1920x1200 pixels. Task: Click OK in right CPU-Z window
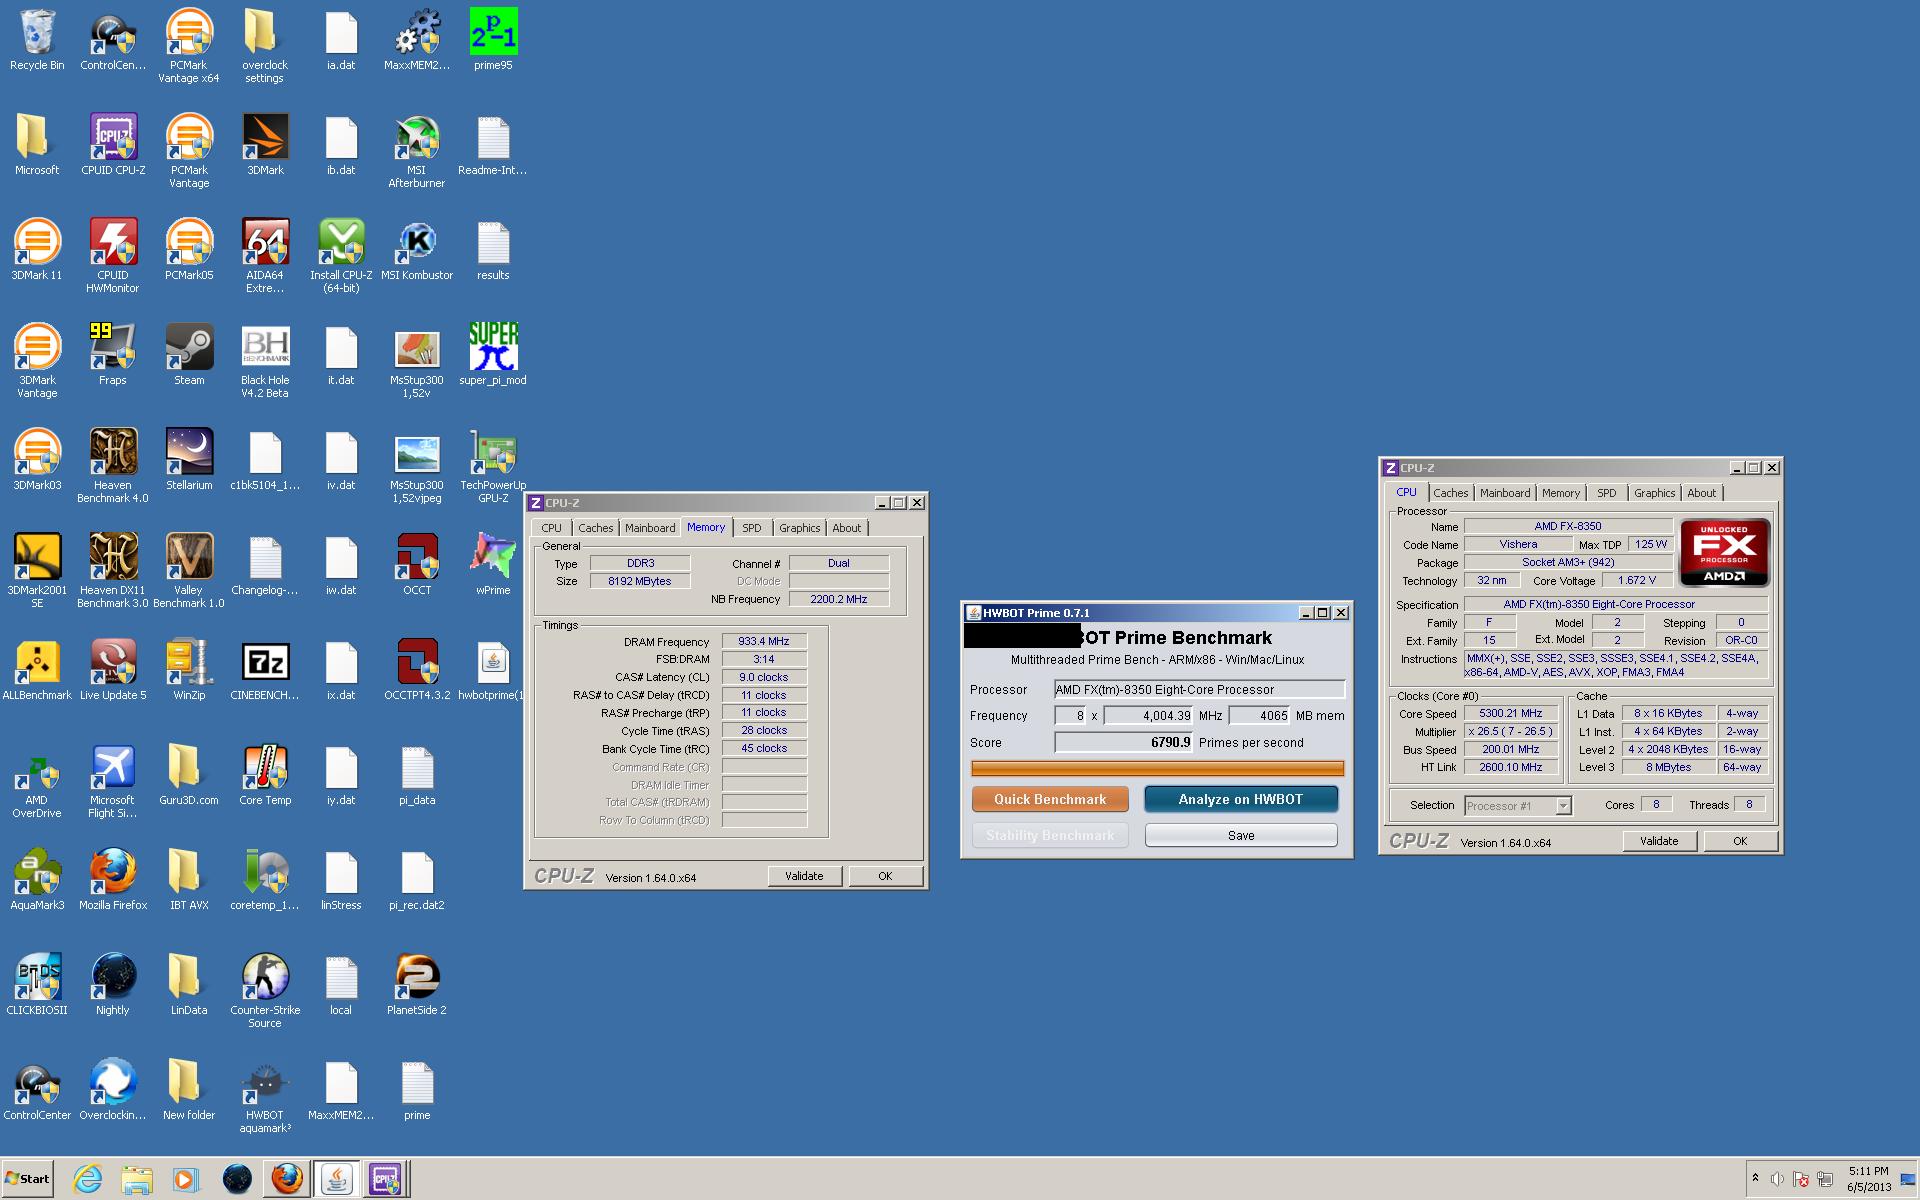tap(1740, 841)
